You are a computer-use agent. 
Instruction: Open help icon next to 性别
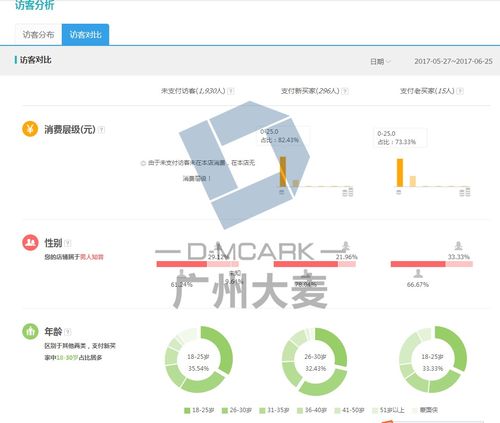click(x=68, y=243)
